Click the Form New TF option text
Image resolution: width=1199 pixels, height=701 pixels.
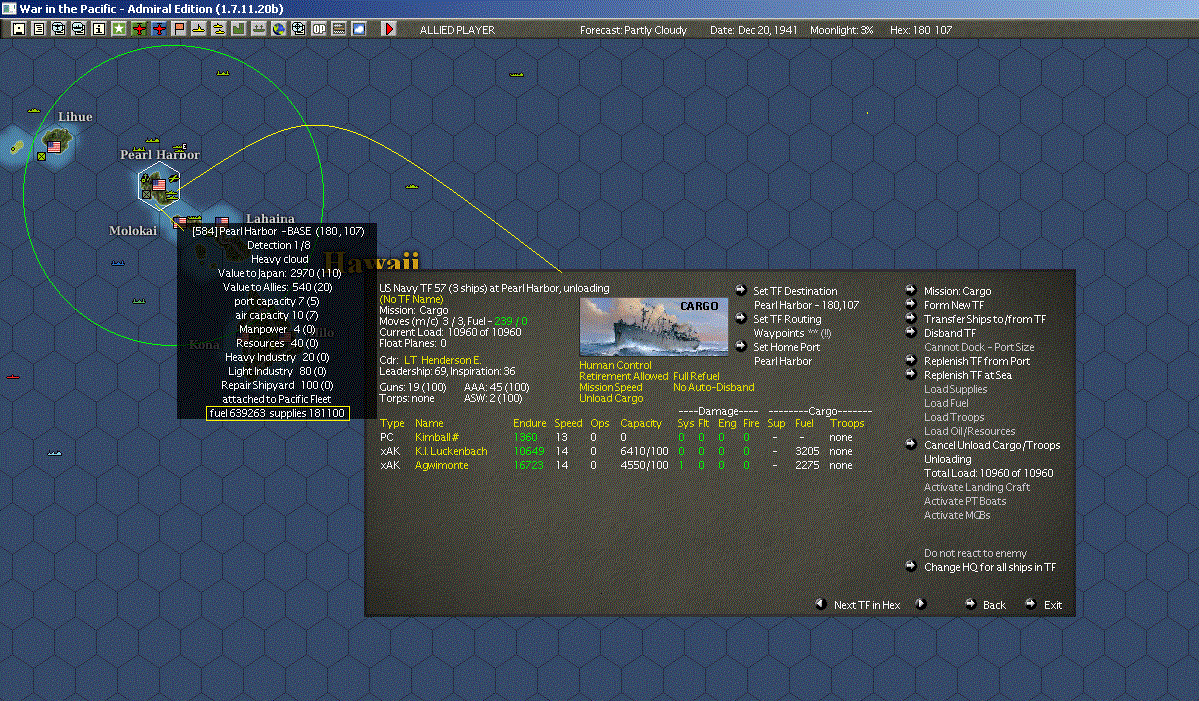tap(954, 305)
